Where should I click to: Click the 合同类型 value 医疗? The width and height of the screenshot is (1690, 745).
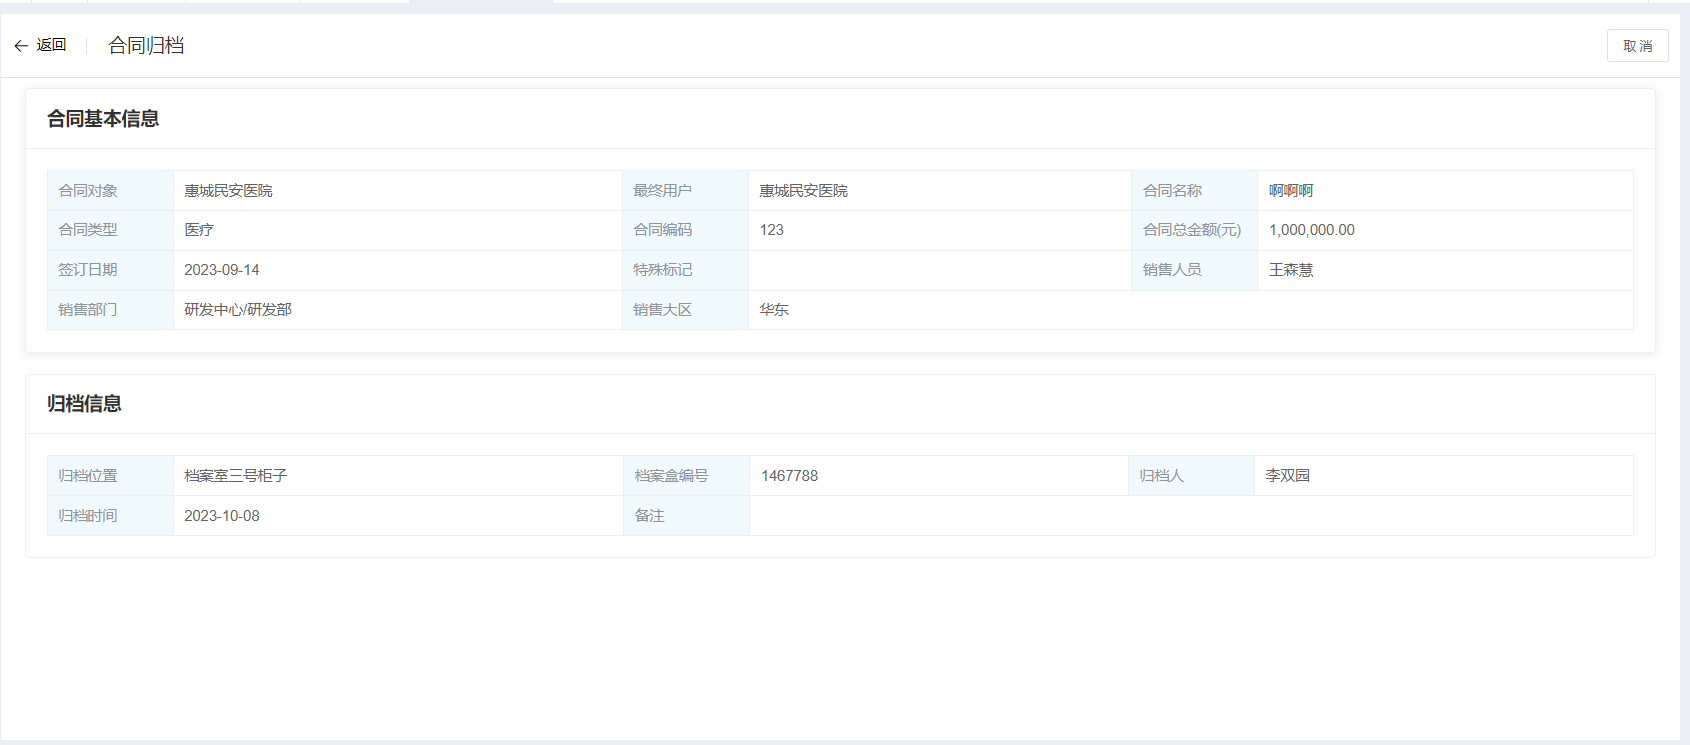(x=199, y=230)
